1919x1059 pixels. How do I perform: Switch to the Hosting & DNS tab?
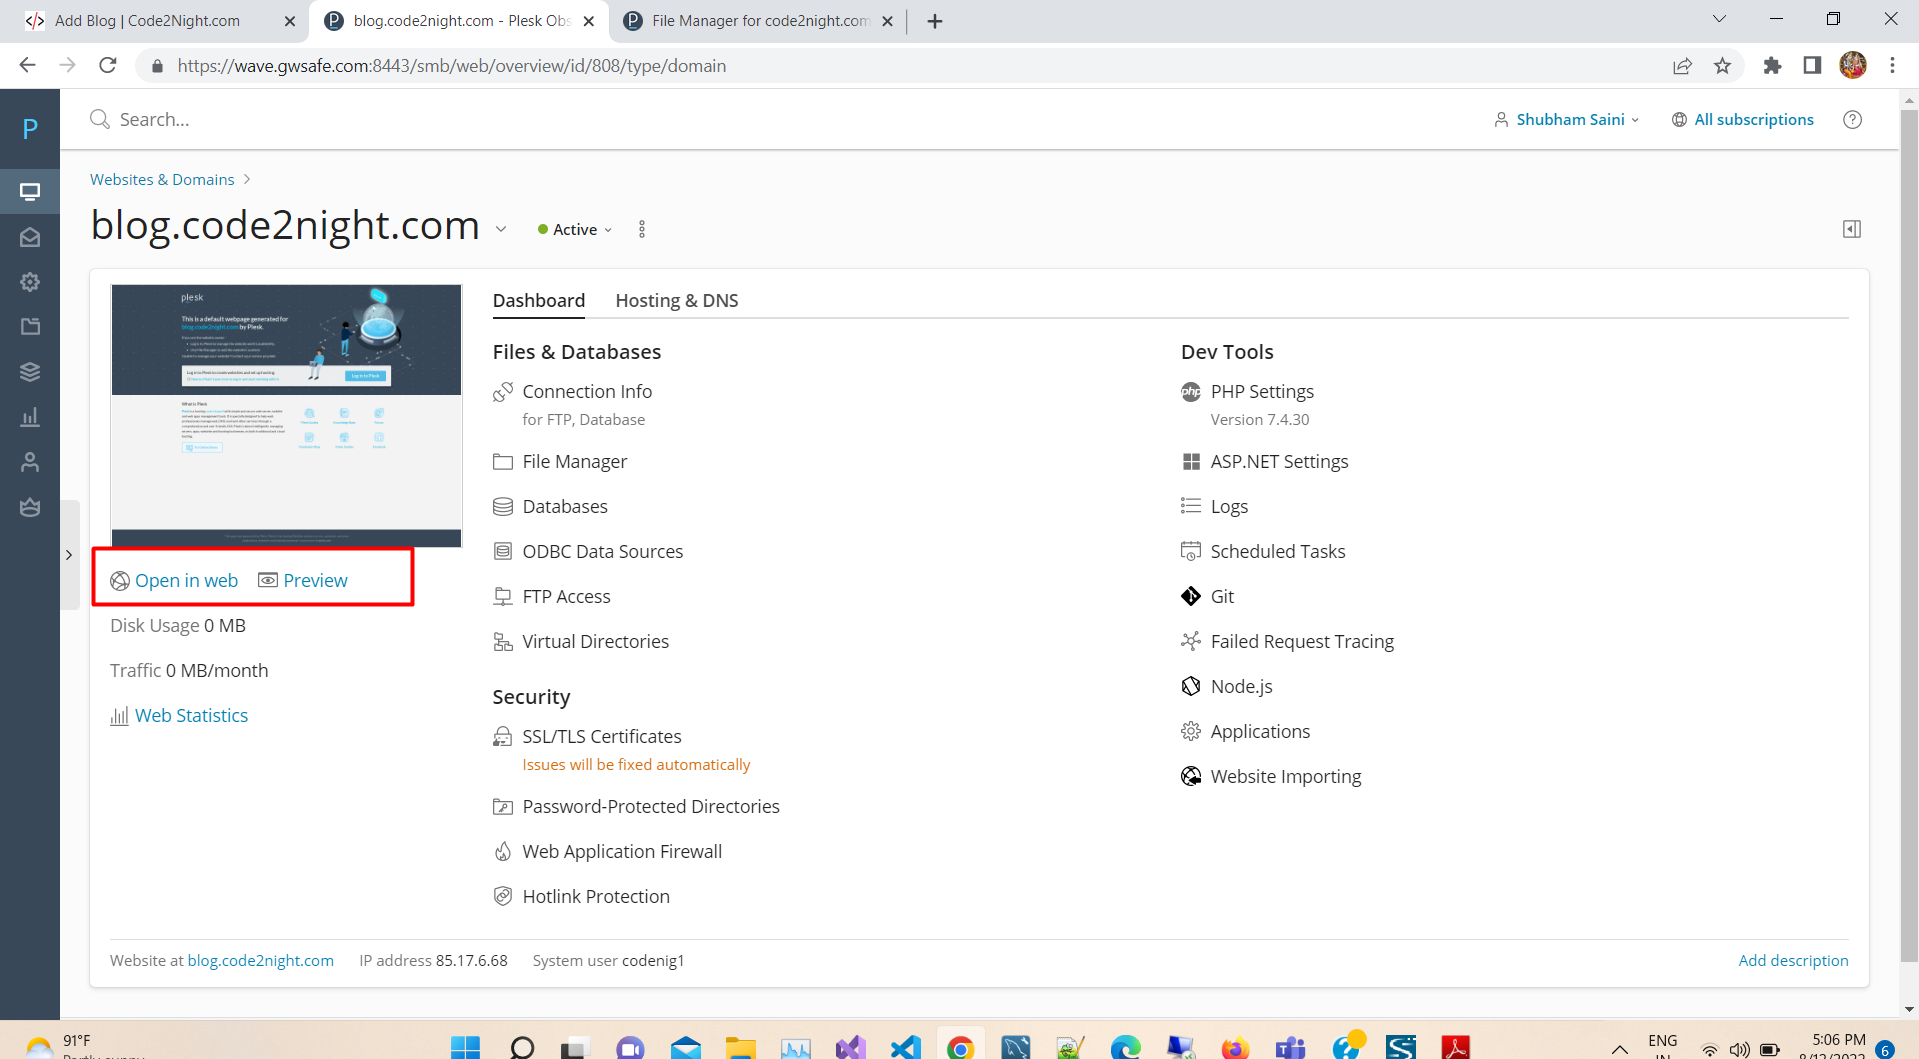(x=677, y=301)
